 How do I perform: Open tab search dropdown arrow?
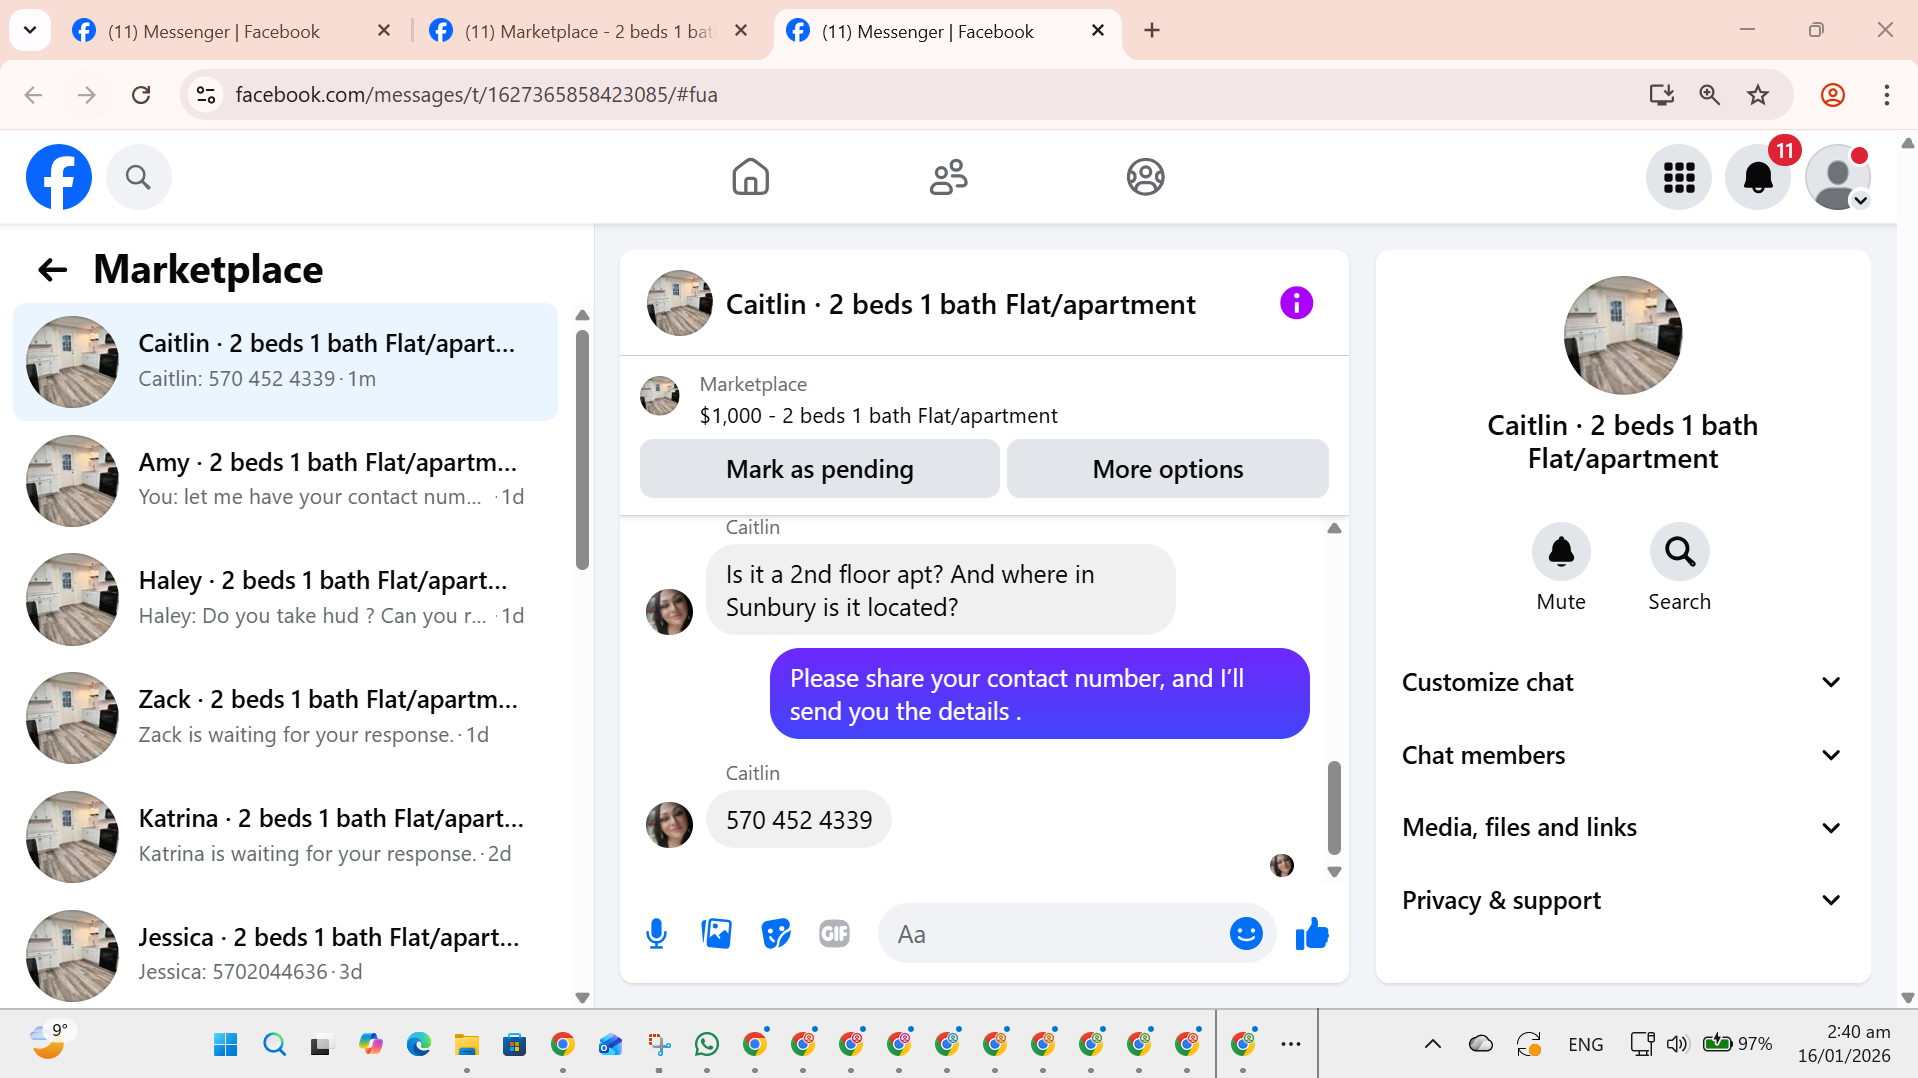click(x=30, y=30)
